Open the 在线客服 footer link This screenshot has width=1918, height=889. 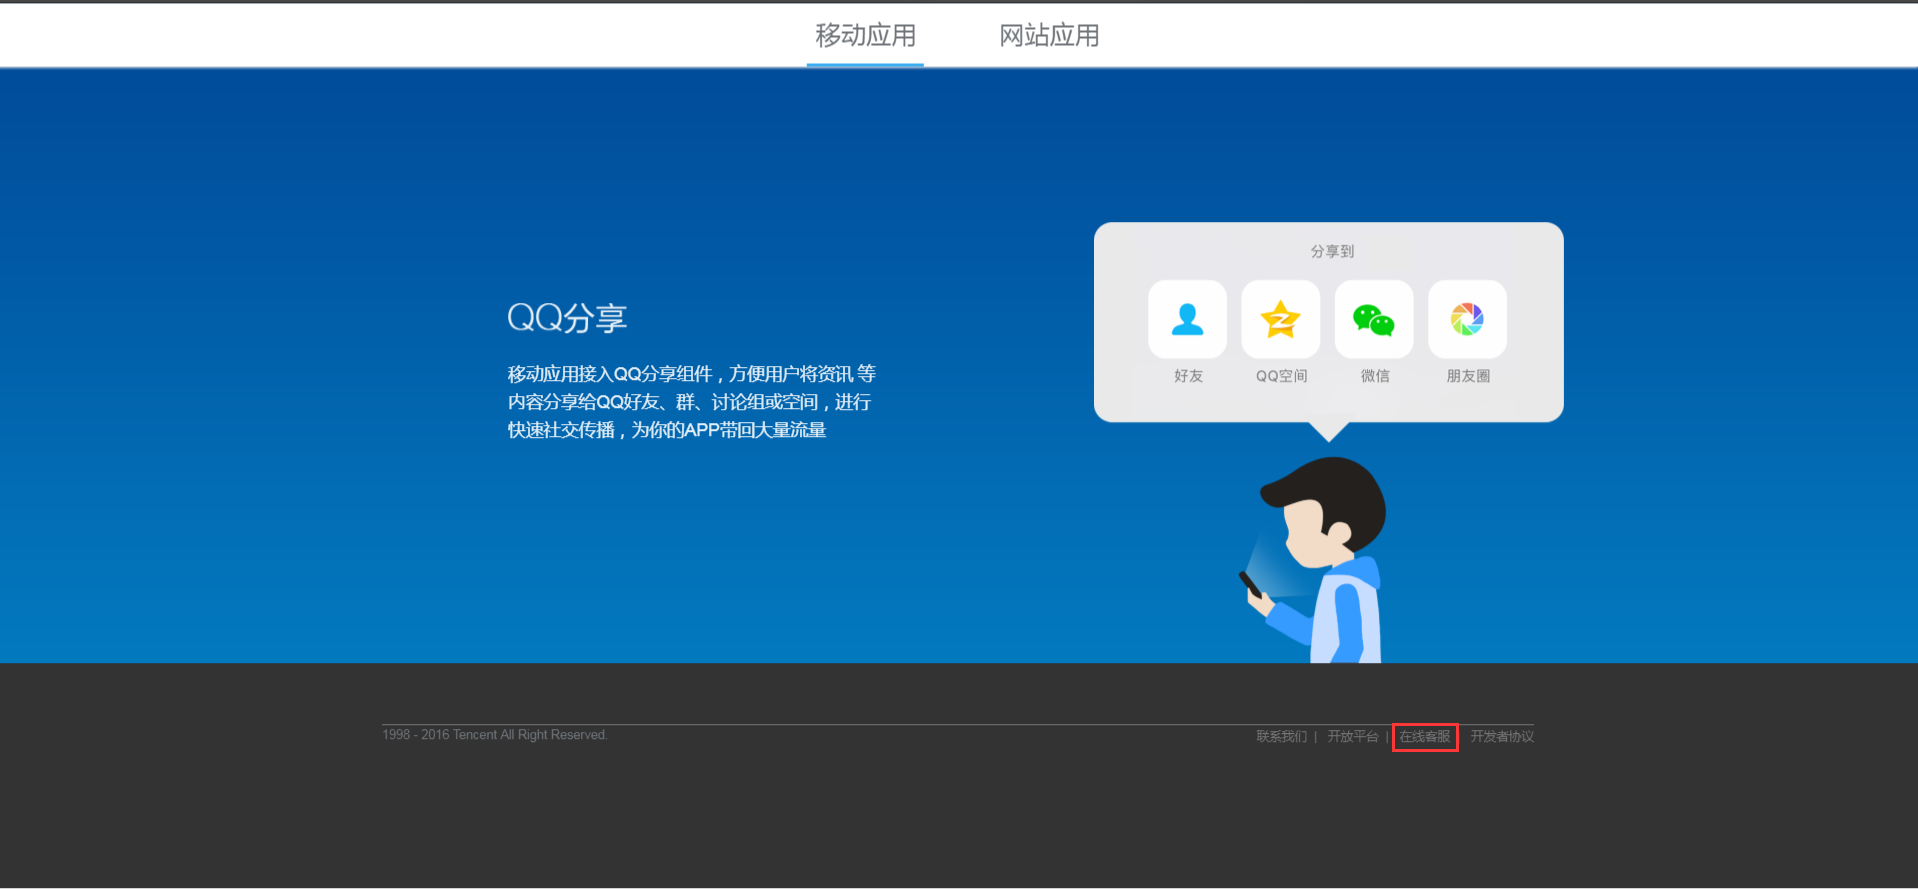tap(1424, 736)
